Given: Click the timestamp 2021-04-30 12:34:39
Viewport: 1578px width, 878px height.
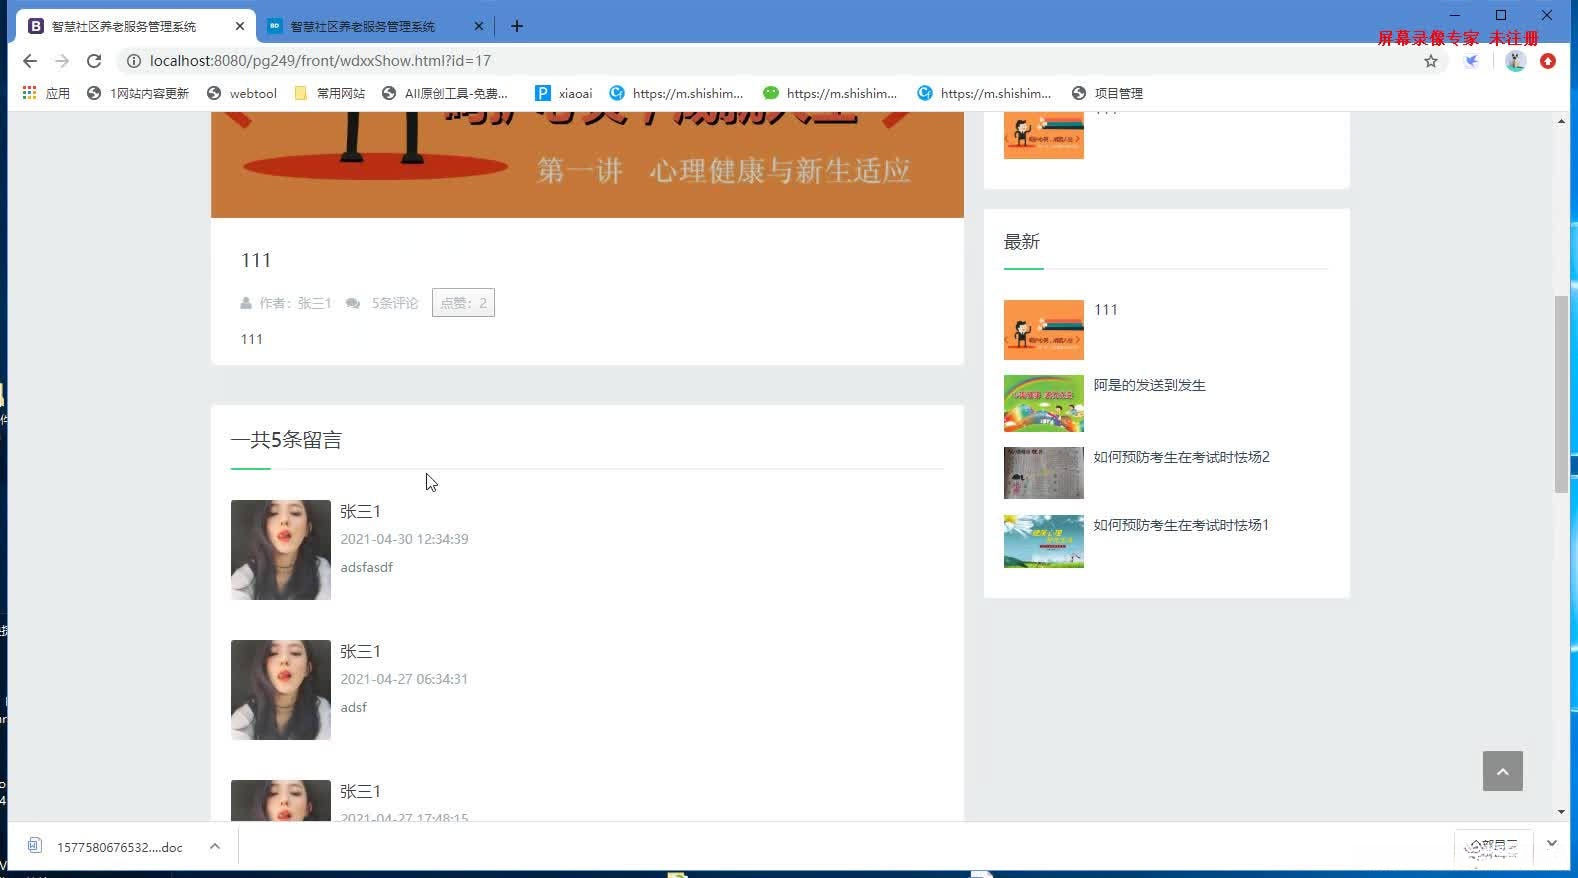Looking at the screenshot, I should click(404, 539).
